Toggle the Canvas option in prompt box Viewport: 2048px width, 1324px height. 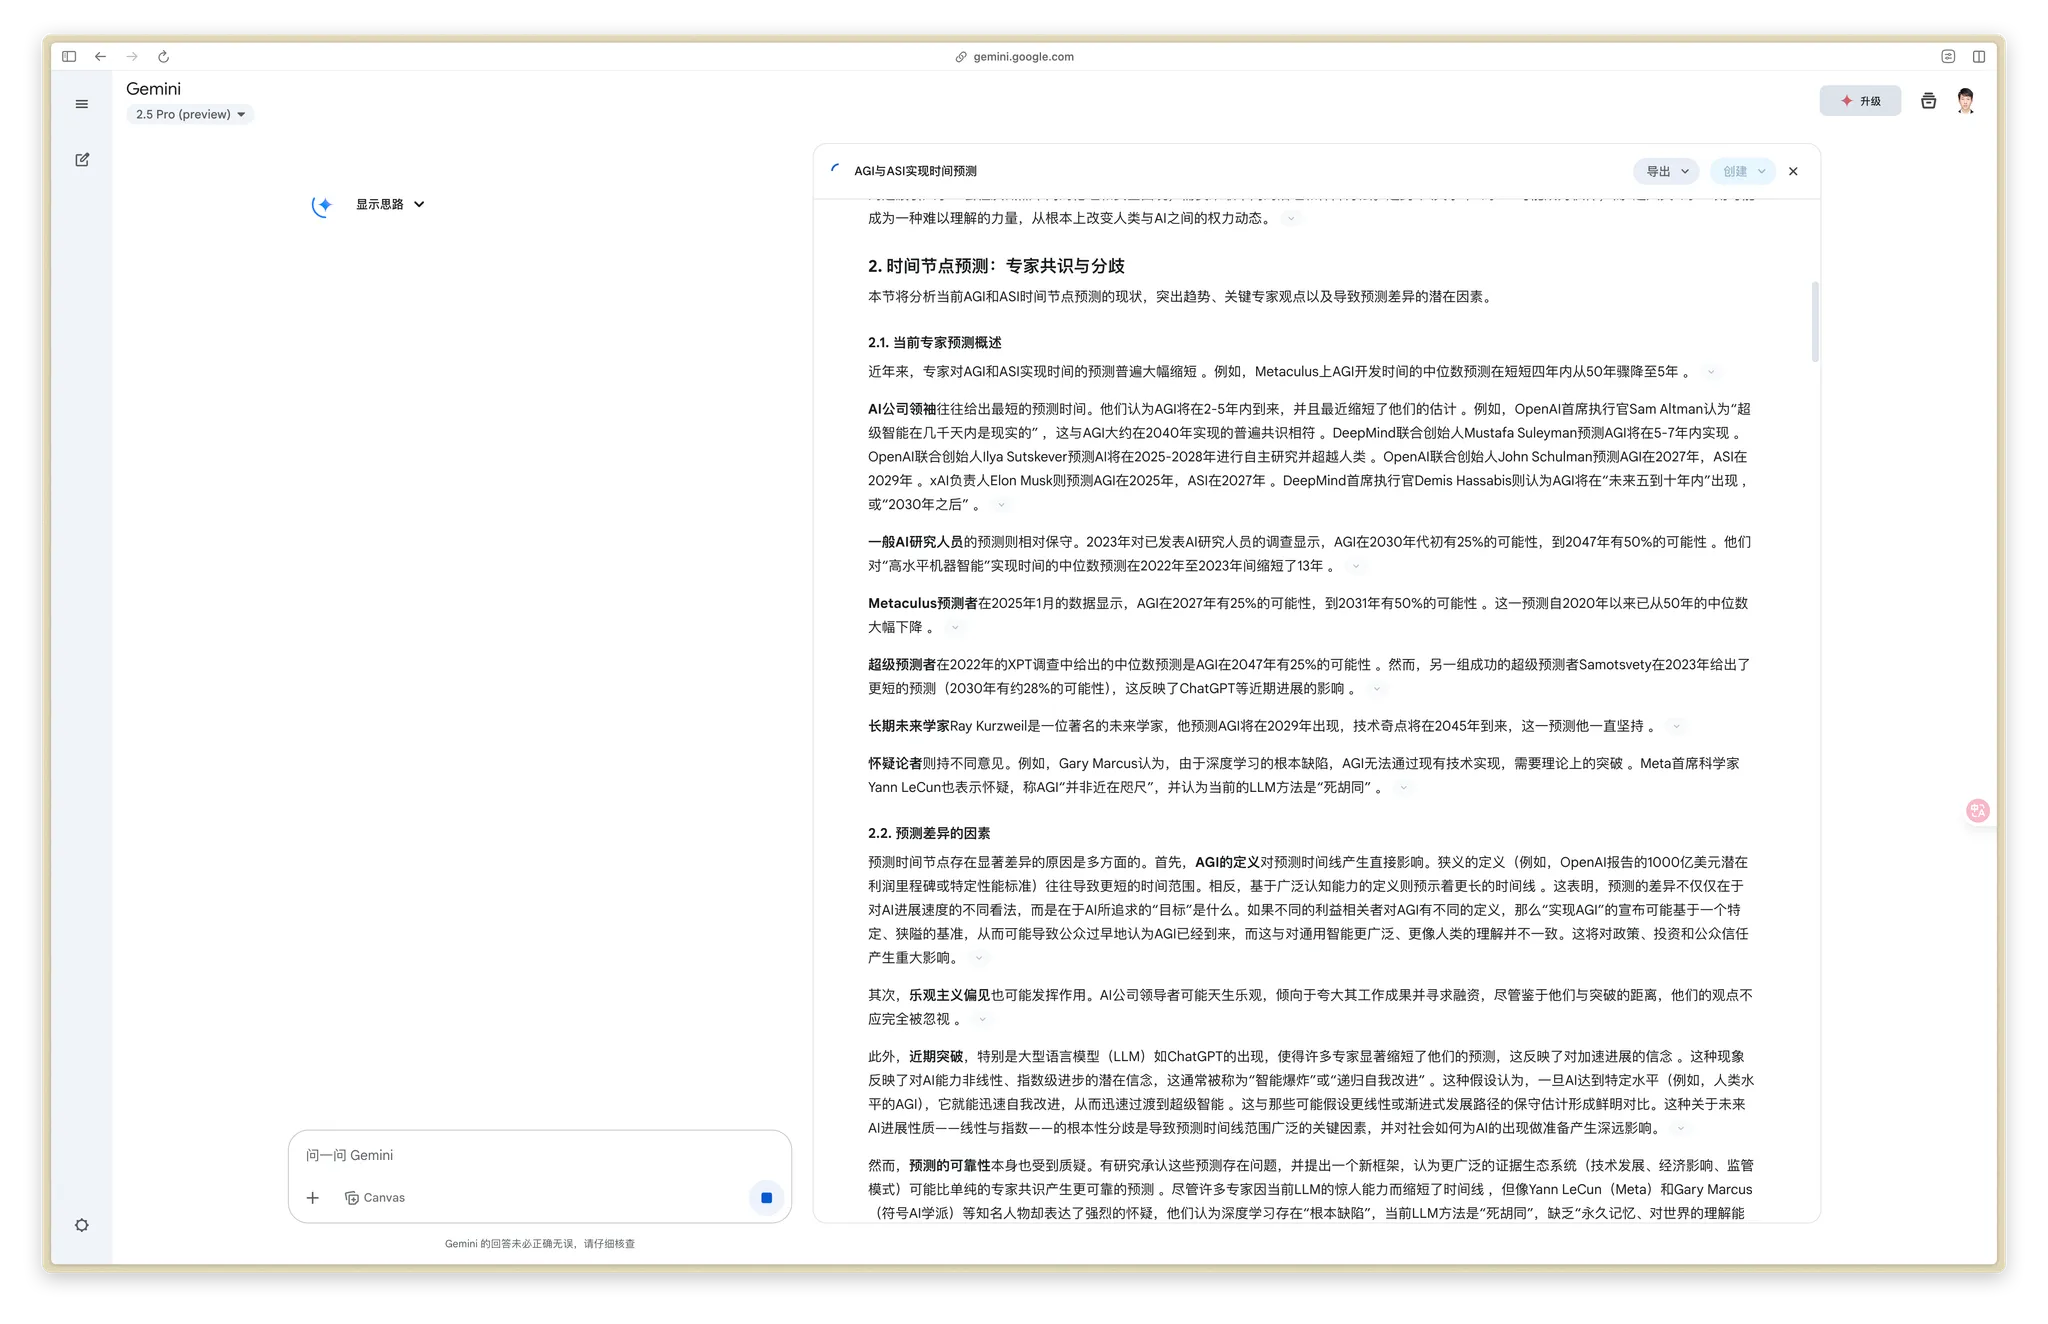[x=375, y=1197]
